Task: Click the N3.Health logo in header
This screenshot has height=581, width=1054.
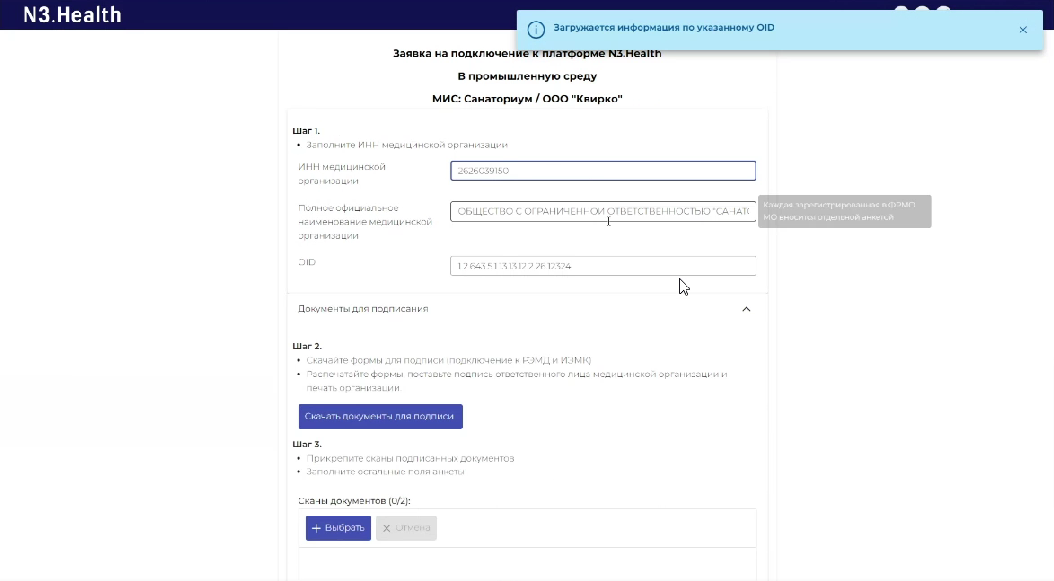Action: [x=72, y=14]
